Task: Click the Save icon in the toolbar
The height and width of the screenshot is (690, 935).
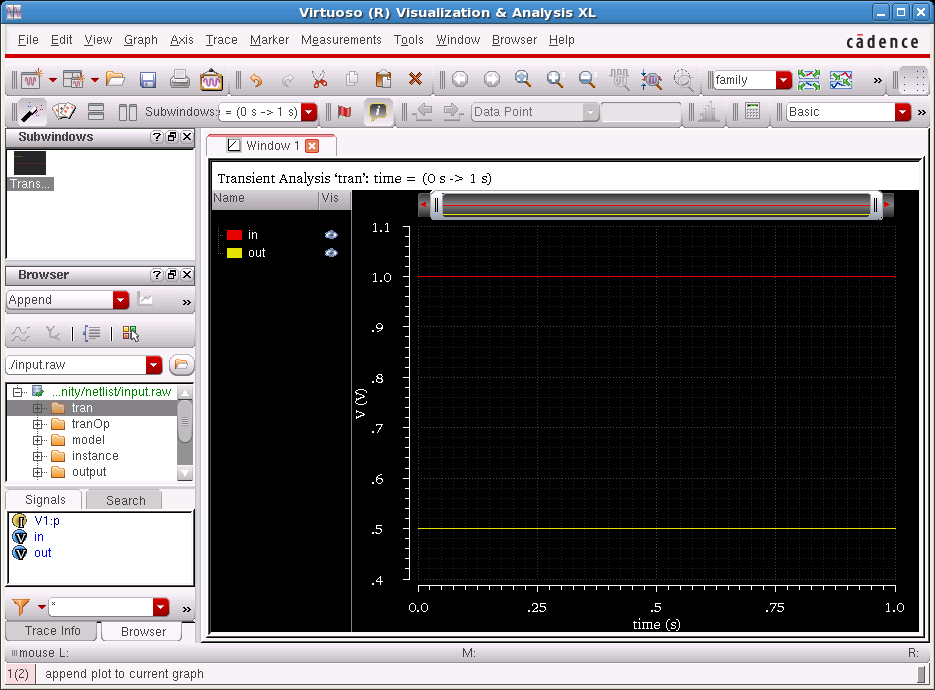Action: pyautogui.click(x=148, y=80)
